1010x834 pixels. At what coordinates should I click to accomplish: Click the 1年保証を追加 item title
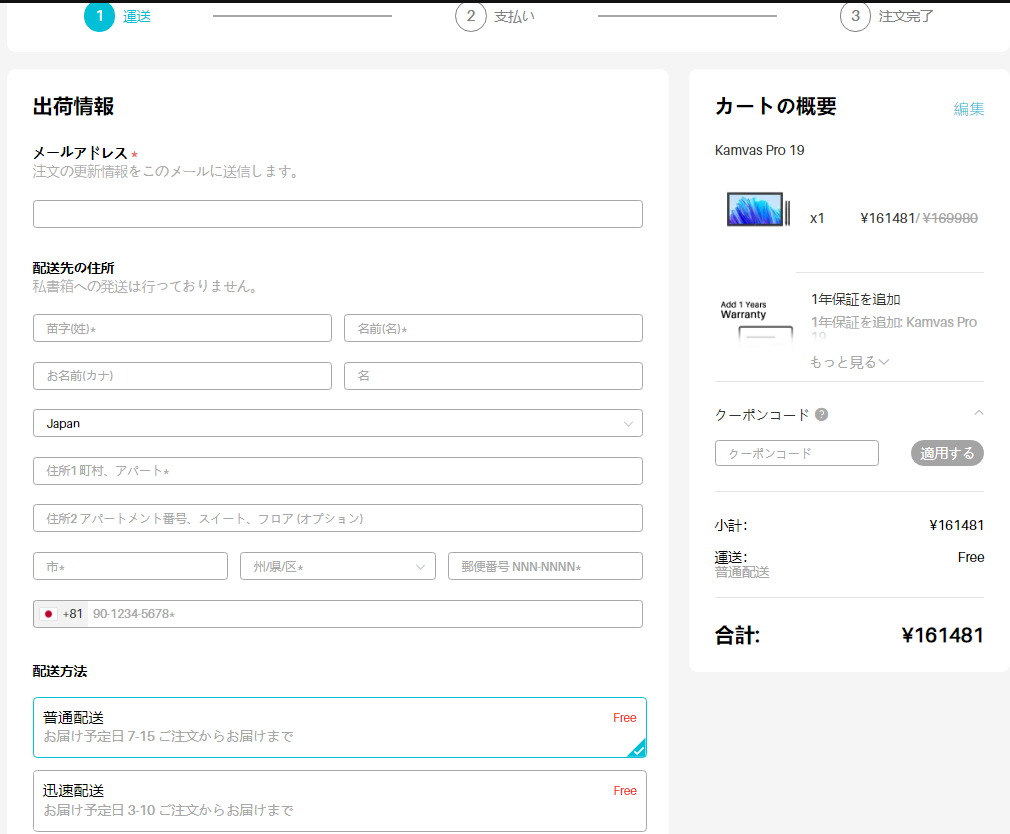click(x=855, y=299)
